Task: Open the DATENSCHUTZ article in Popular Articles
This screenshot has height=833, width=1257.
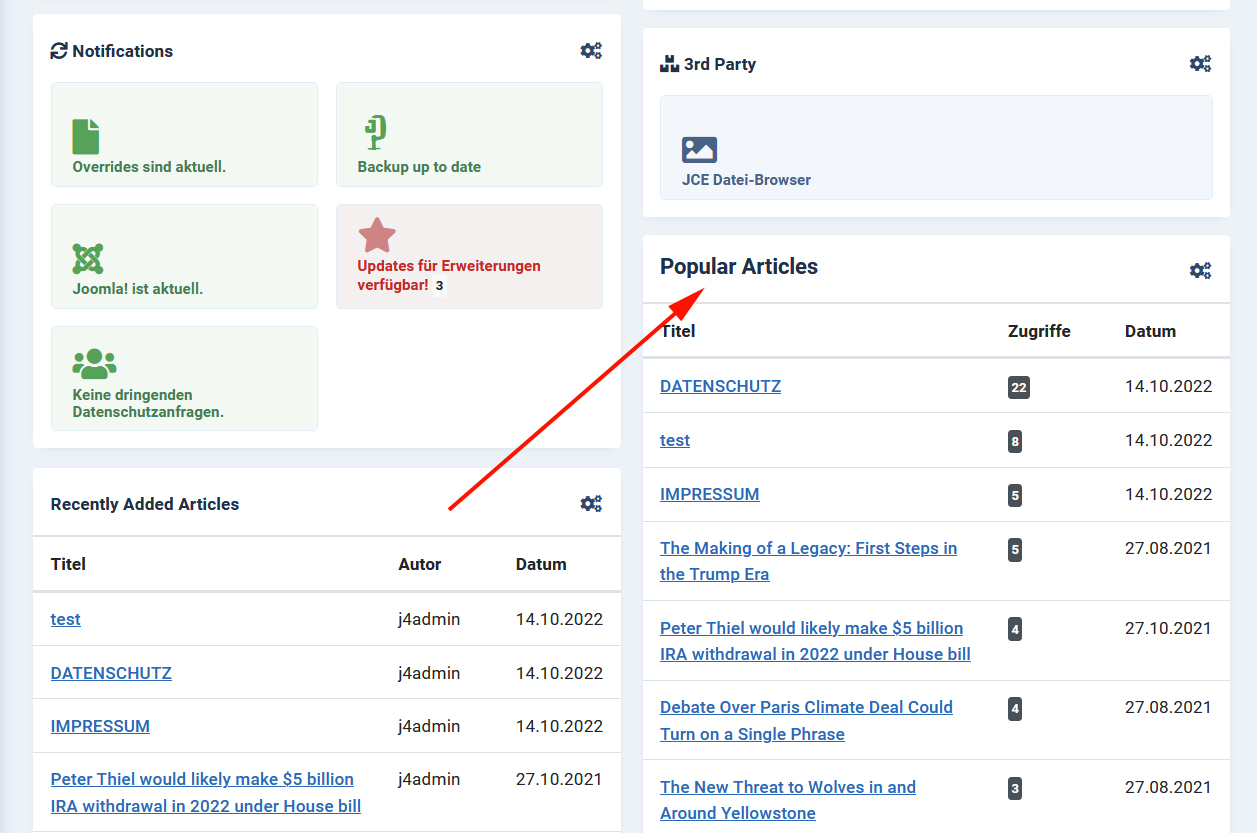Action: click(x=720, y=386)
